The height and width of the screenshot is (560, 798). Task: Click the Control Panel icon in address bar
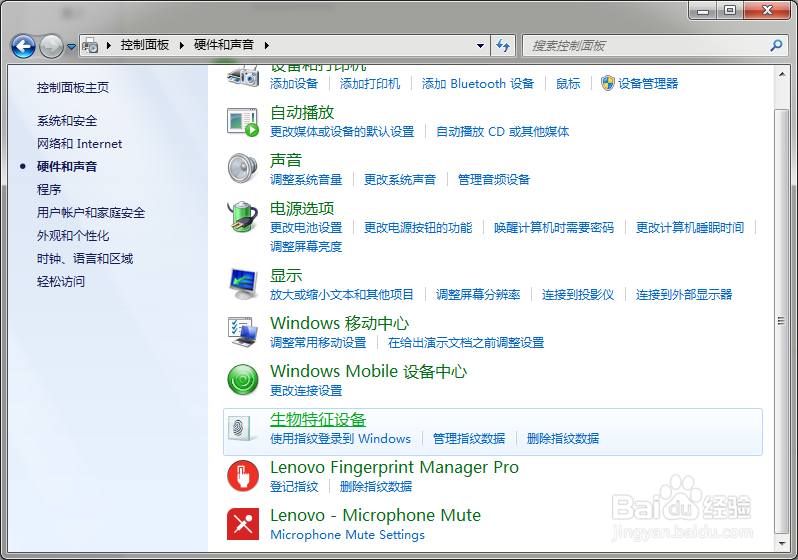(x=91, y=45)
